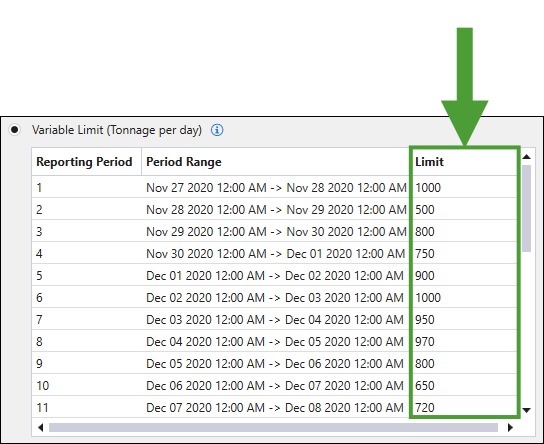Click the Period Range column header
544x444 pixels.
point(275,162)
